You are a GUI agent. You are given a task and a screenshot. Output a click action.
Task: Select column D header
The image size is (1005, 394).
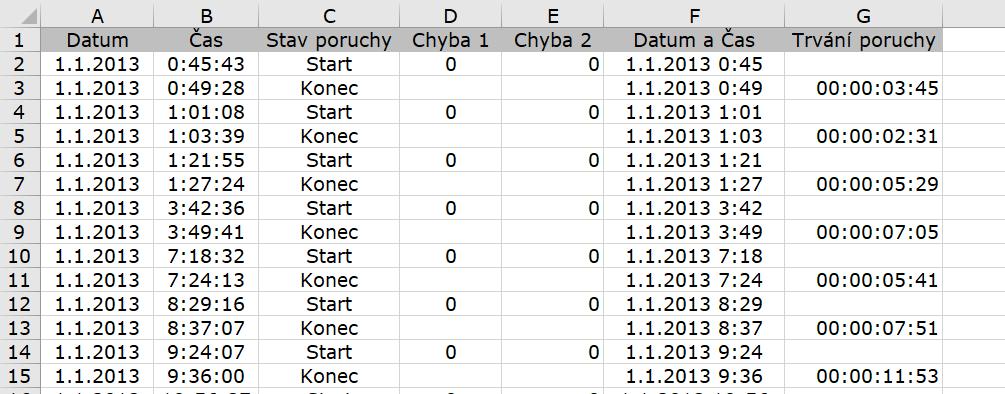pyautogui.click(x=451, y=15)
